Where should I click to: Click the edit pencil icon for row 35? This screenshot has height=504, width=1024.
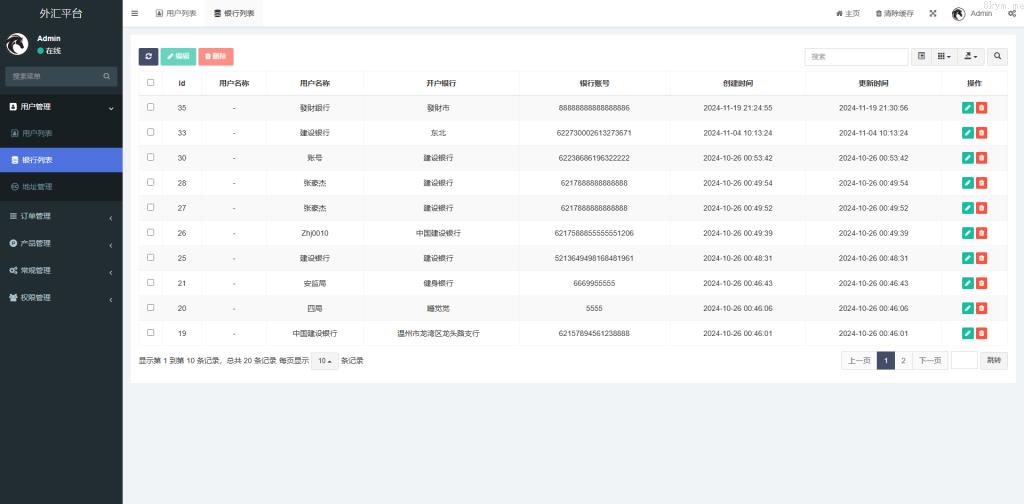tap(967, 107)
